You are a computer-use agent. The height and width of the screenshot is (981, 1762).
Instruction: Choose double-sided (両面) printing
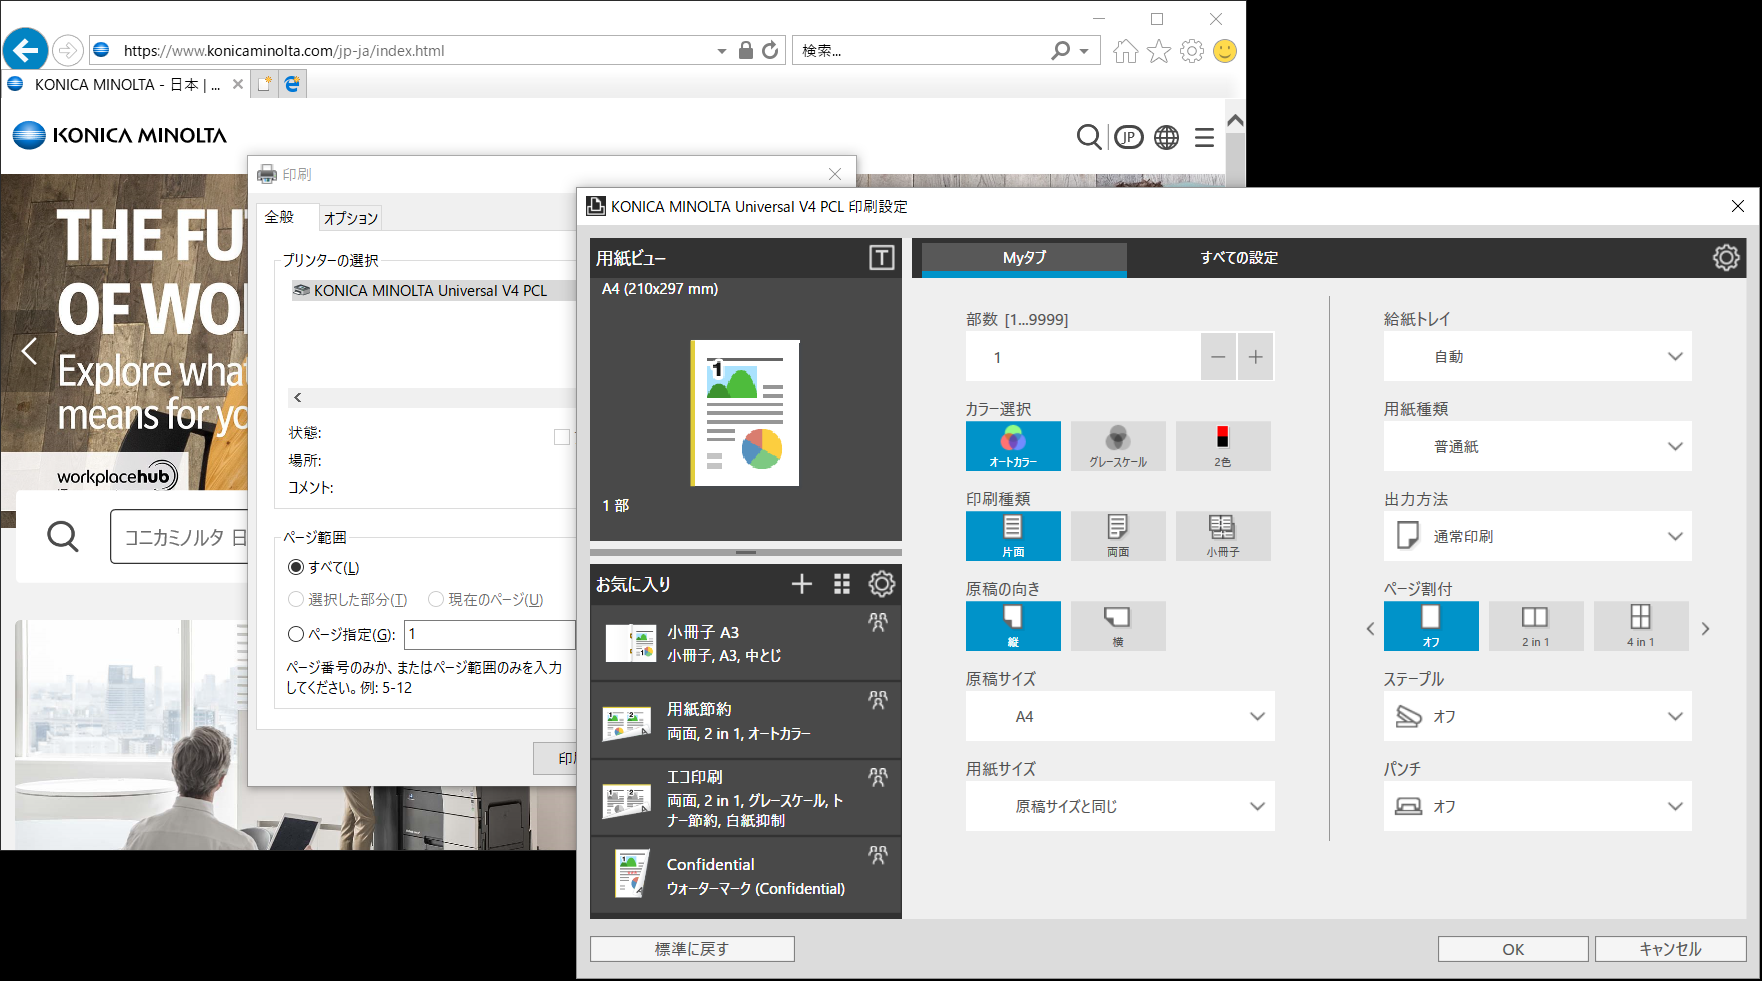click(1118, 536)
